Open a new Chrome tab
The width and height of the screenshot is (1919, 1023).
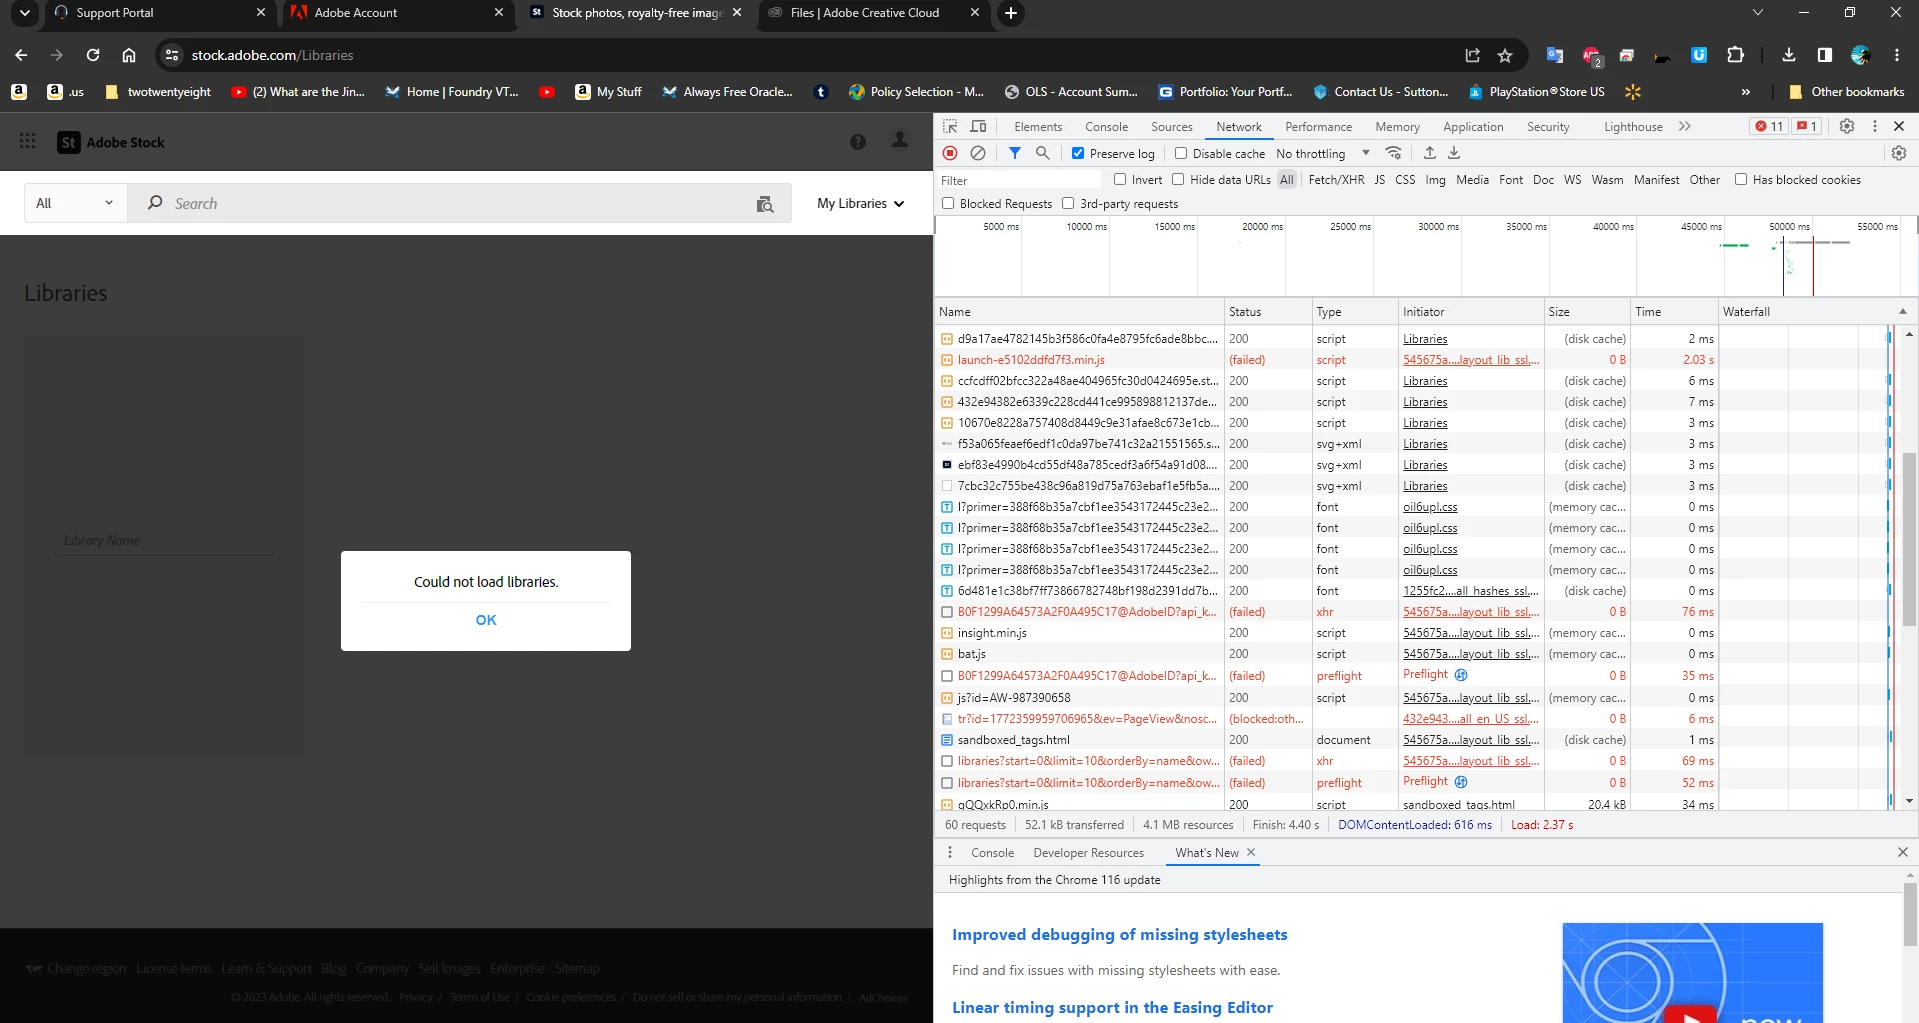1011,13
